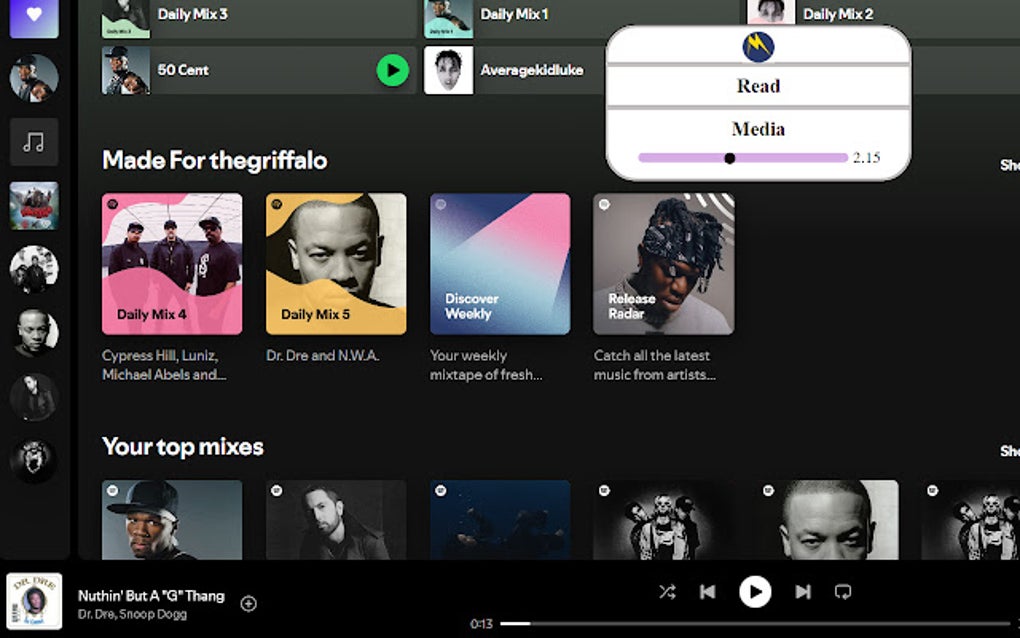Viewport: 1020px width, 638px height.
Task: Open the Release Radar playlist card
Action: click(x=664, y=263)
